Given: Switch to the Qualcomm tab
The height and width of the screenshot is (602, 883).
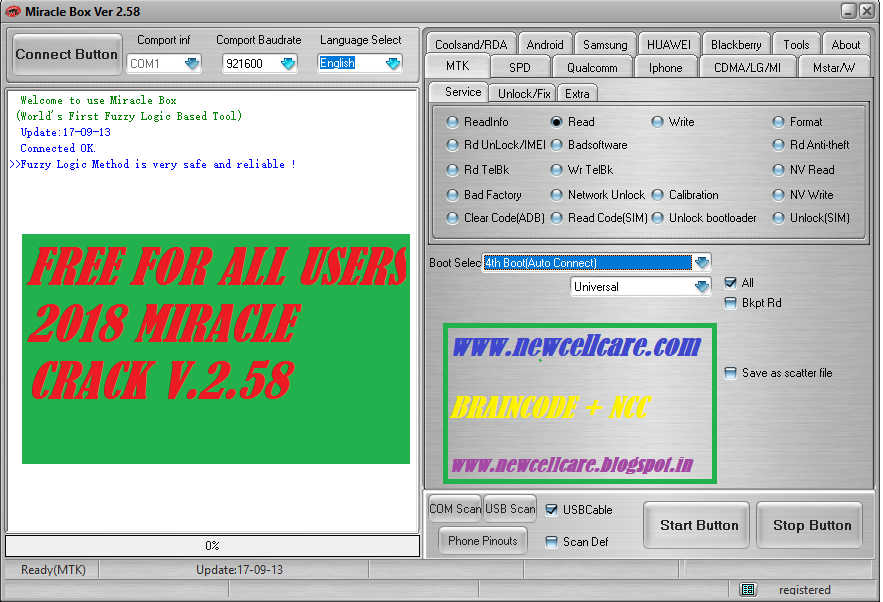Looking at the screenshot, I should 592,68.
